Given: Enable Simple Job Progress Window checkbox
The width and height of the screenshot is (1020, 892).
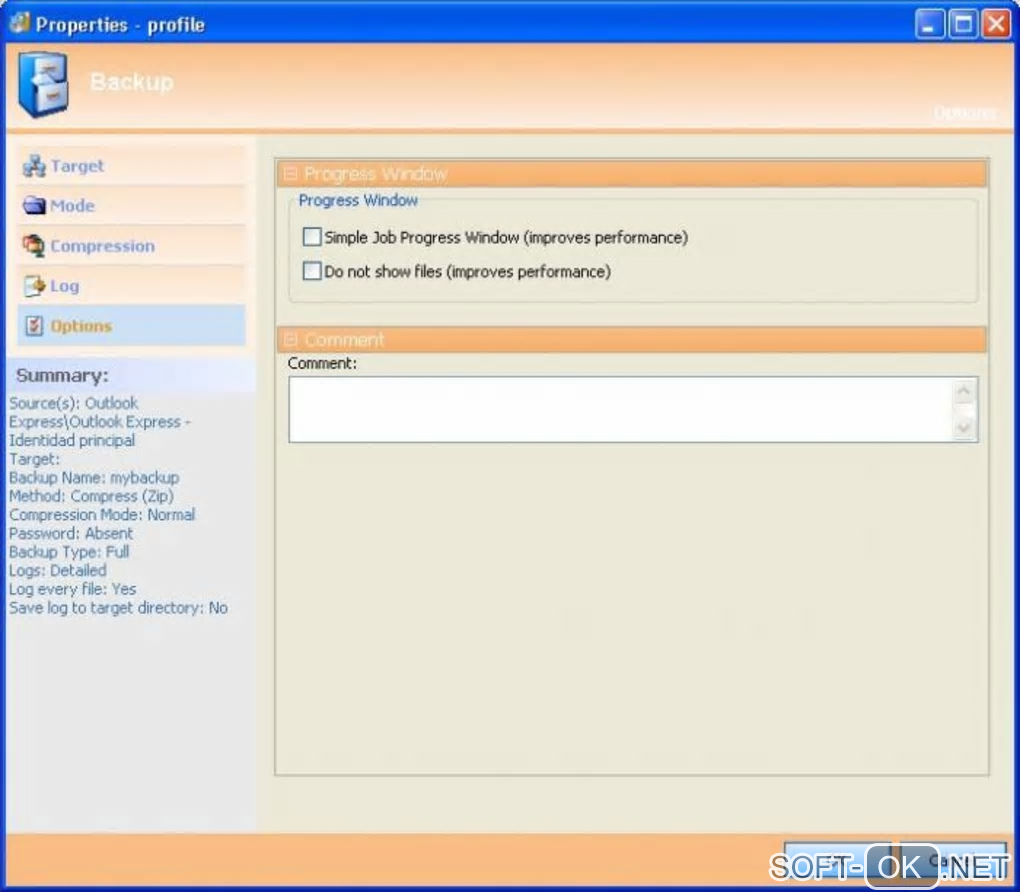Looking at the screenshot, I should pyautogui.click(x=312, y=237).
